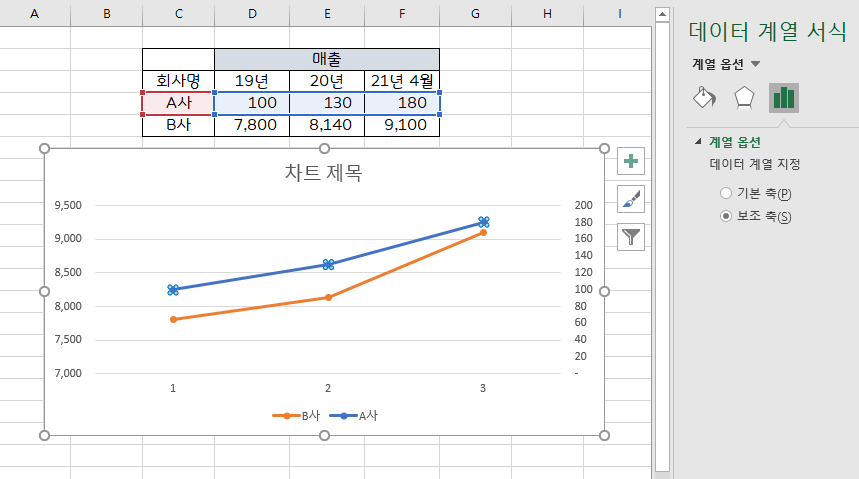
Task: Select column H header
Action: (x=547, y=14)
